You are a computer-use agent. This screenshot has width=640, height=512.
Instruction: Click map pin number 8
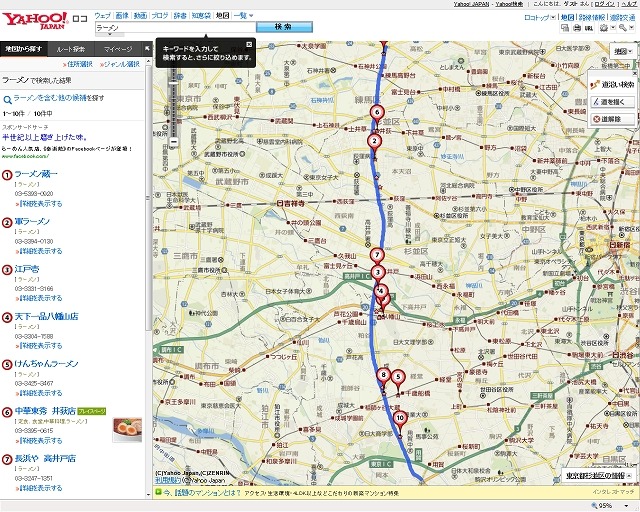coord(383,374)
